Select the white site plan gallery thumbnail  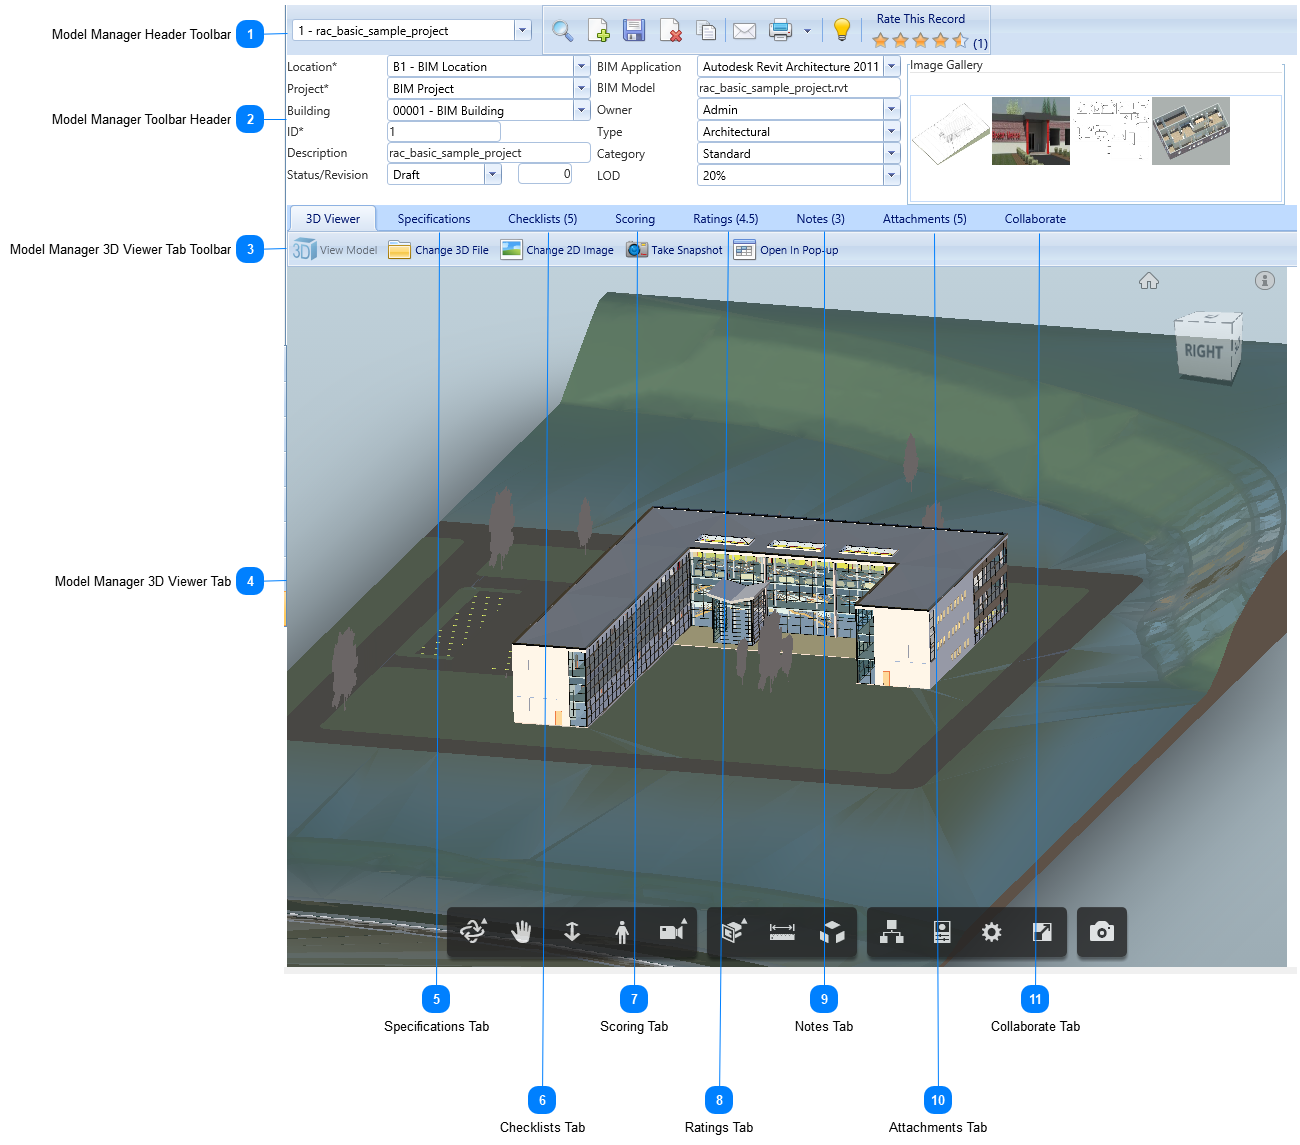point(951,131)
